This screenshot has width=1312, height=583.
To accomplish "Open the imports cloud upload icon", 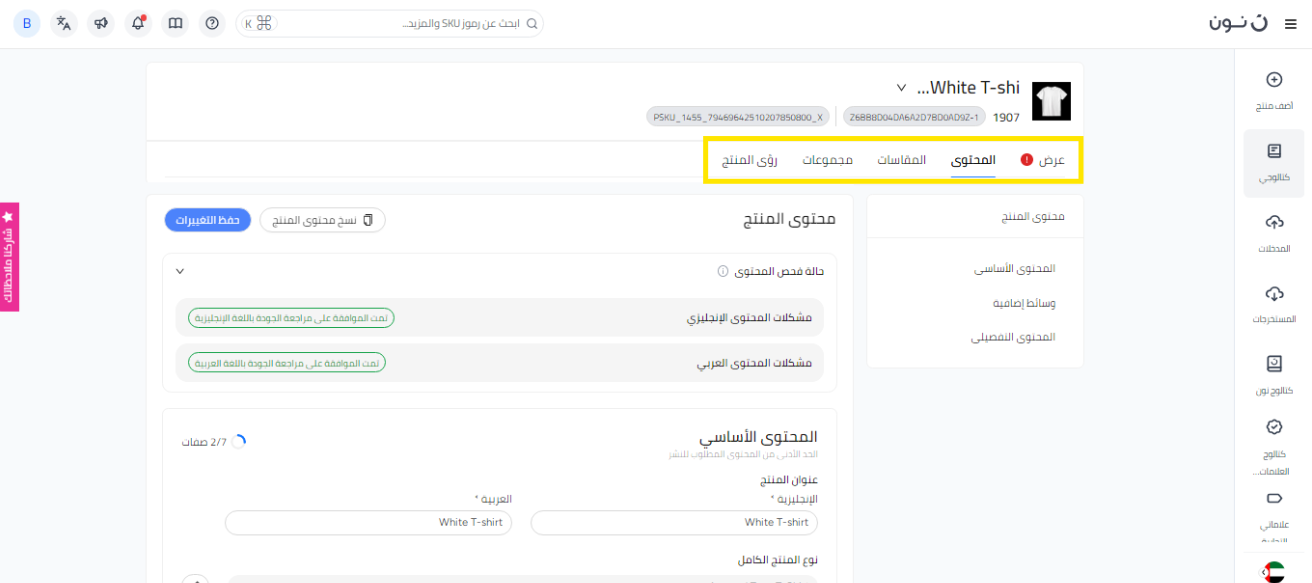I will pos(1274,222).
